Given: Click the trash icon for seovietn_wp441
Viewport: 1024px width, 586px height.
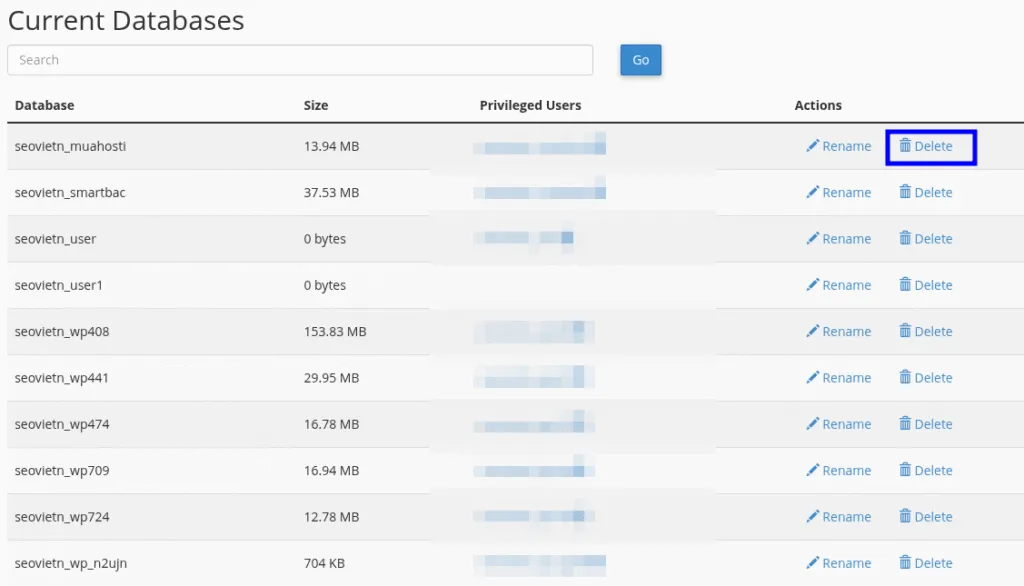Looking at the screenshot, I should point(905,378).
